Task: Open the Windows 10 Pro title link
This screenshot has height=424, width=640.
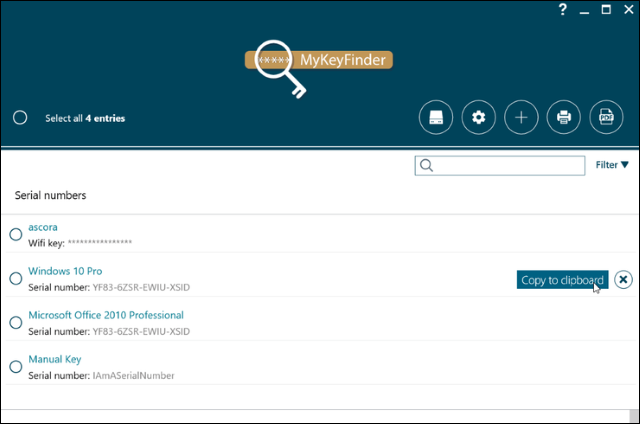Action: 65,271
